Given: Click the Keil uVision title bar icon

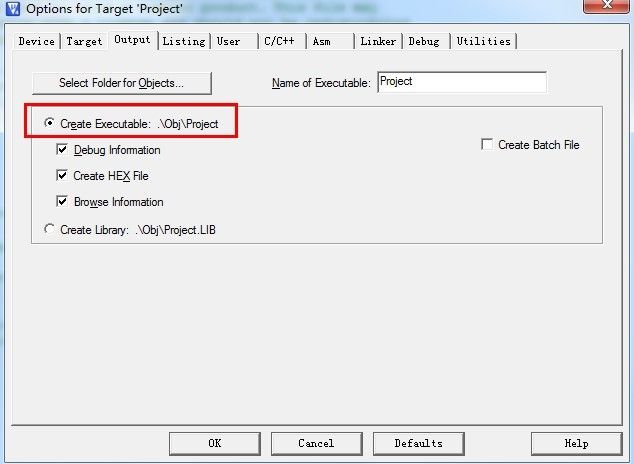Looking at the screenshot, I should tap(13, 8).
